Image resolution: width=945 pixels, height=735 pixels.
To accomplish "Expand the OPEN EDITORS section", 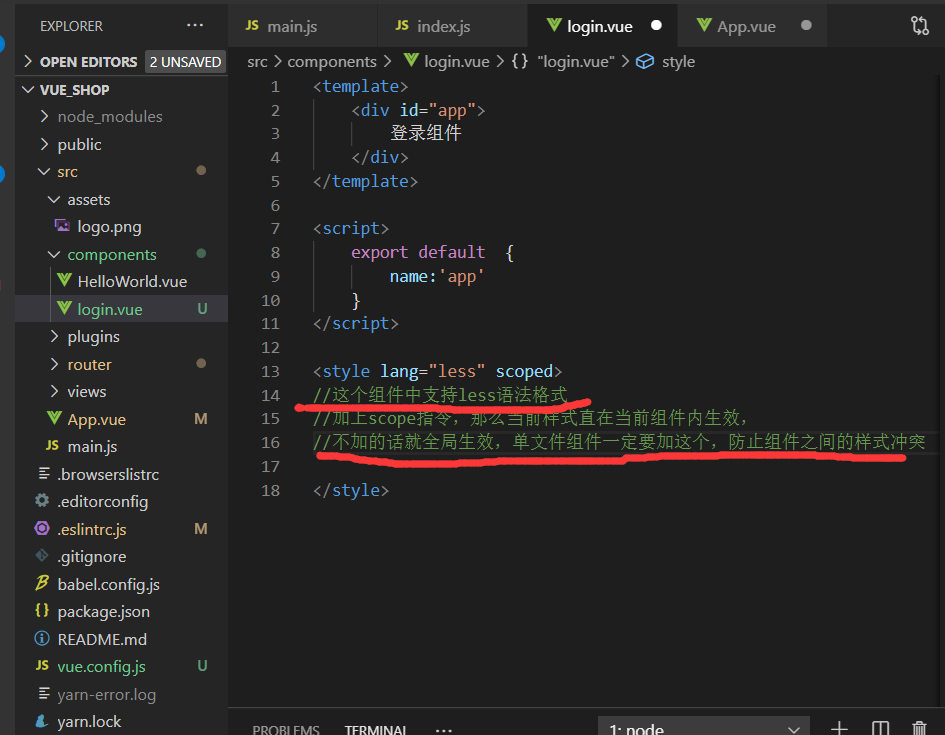I will point(28,61).
